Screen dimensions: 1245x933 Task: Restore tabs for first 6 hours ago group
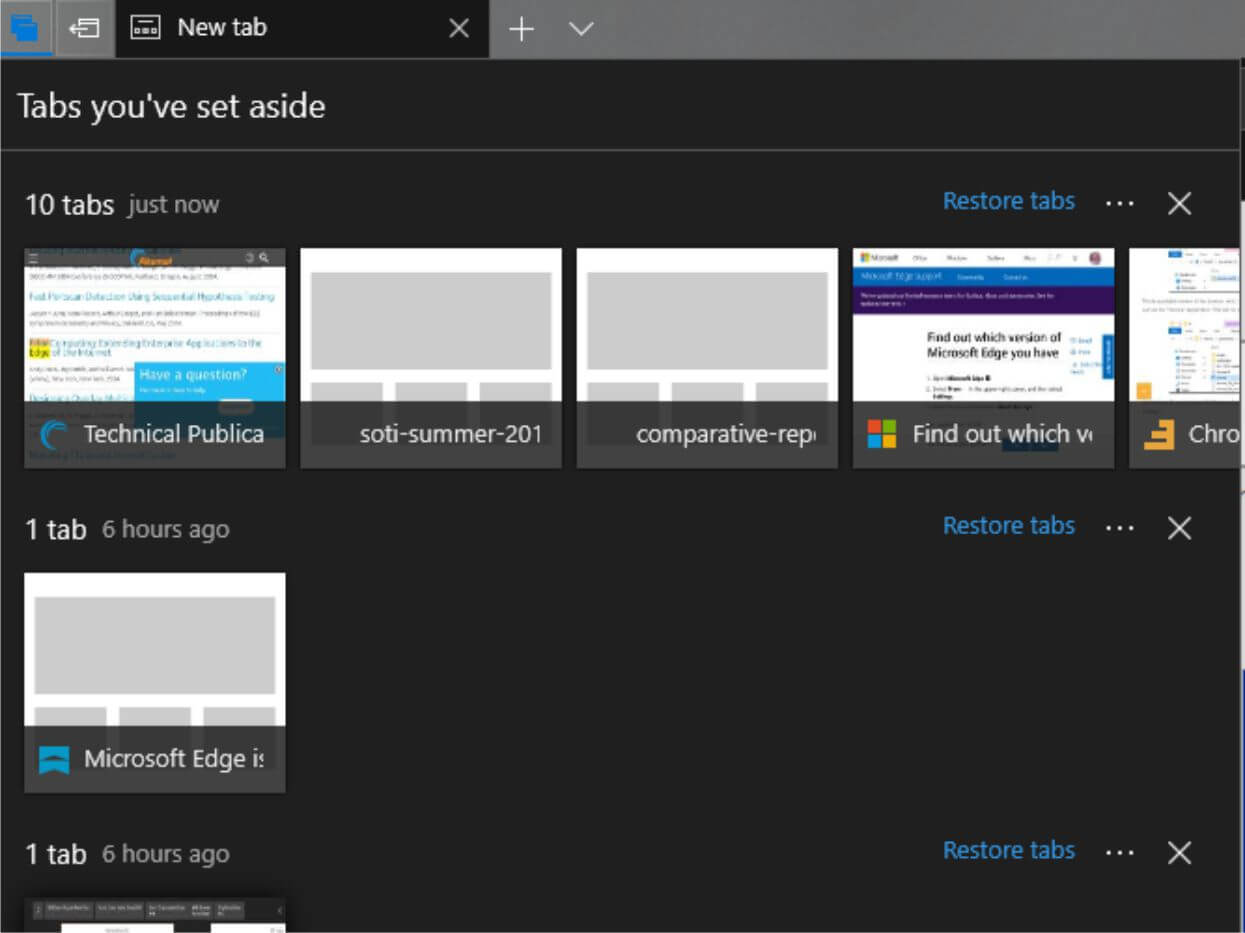(x=1009, y=526)
